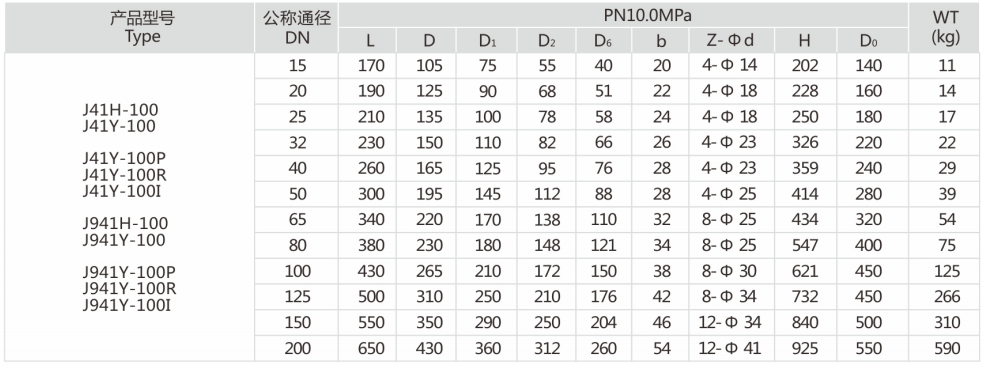This screenshot has width=985, height=365.
Task: Click the WT (kg) header
Action: [947, 27]
